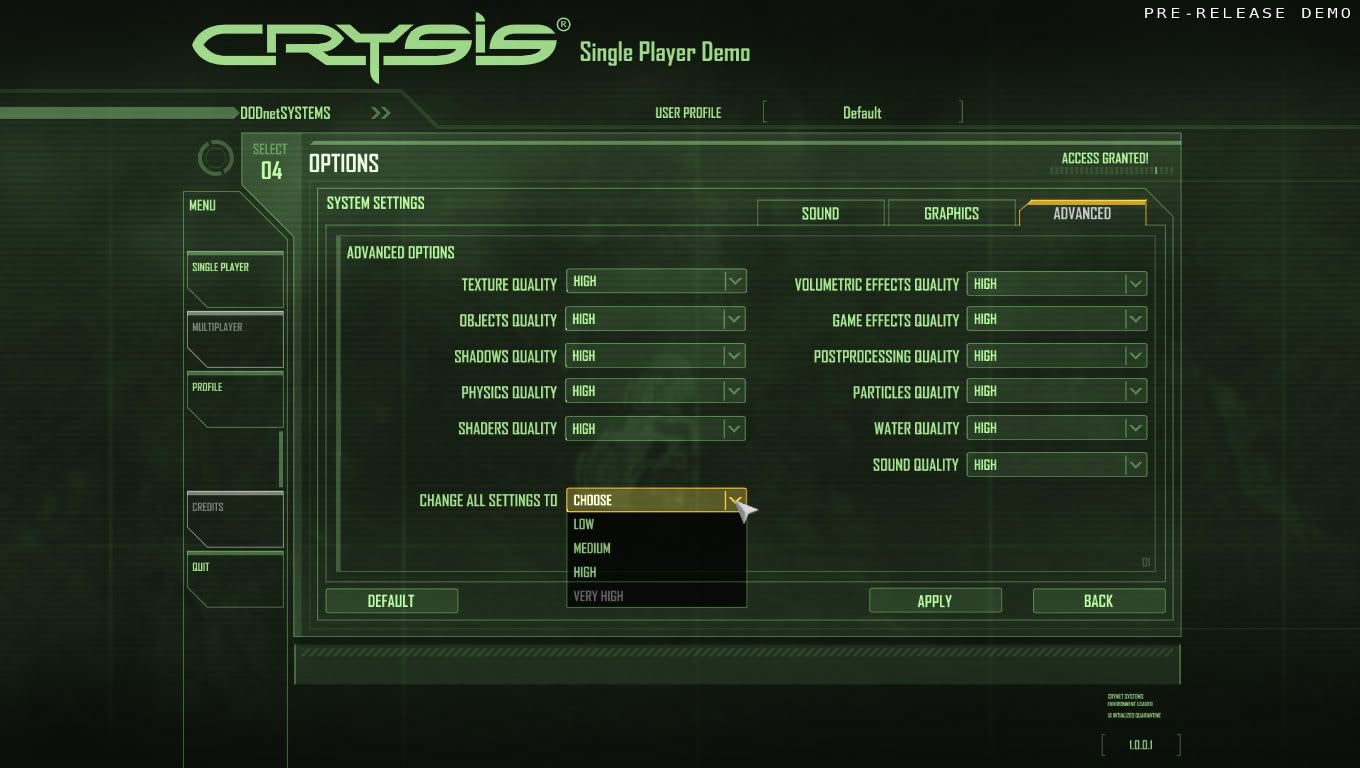Click the 'SYSTEM SETTINGS' heading
This screenshot has width=1360, height=768.
[x=376, y=203]
